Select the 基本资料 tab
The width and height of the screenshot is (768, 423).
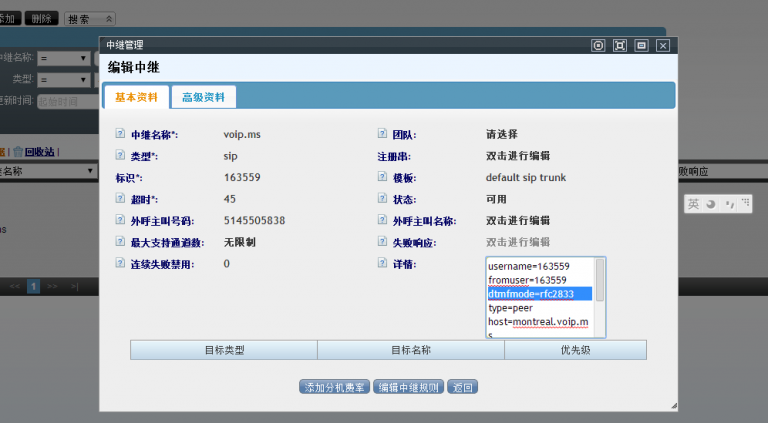(136, 97)
